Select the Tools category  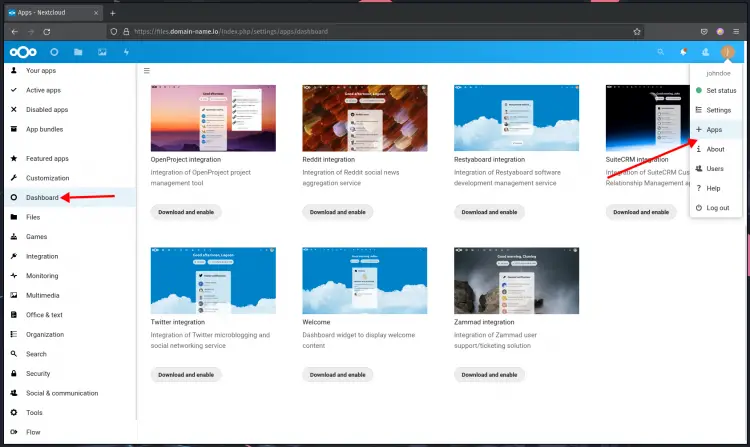(70, 413)
